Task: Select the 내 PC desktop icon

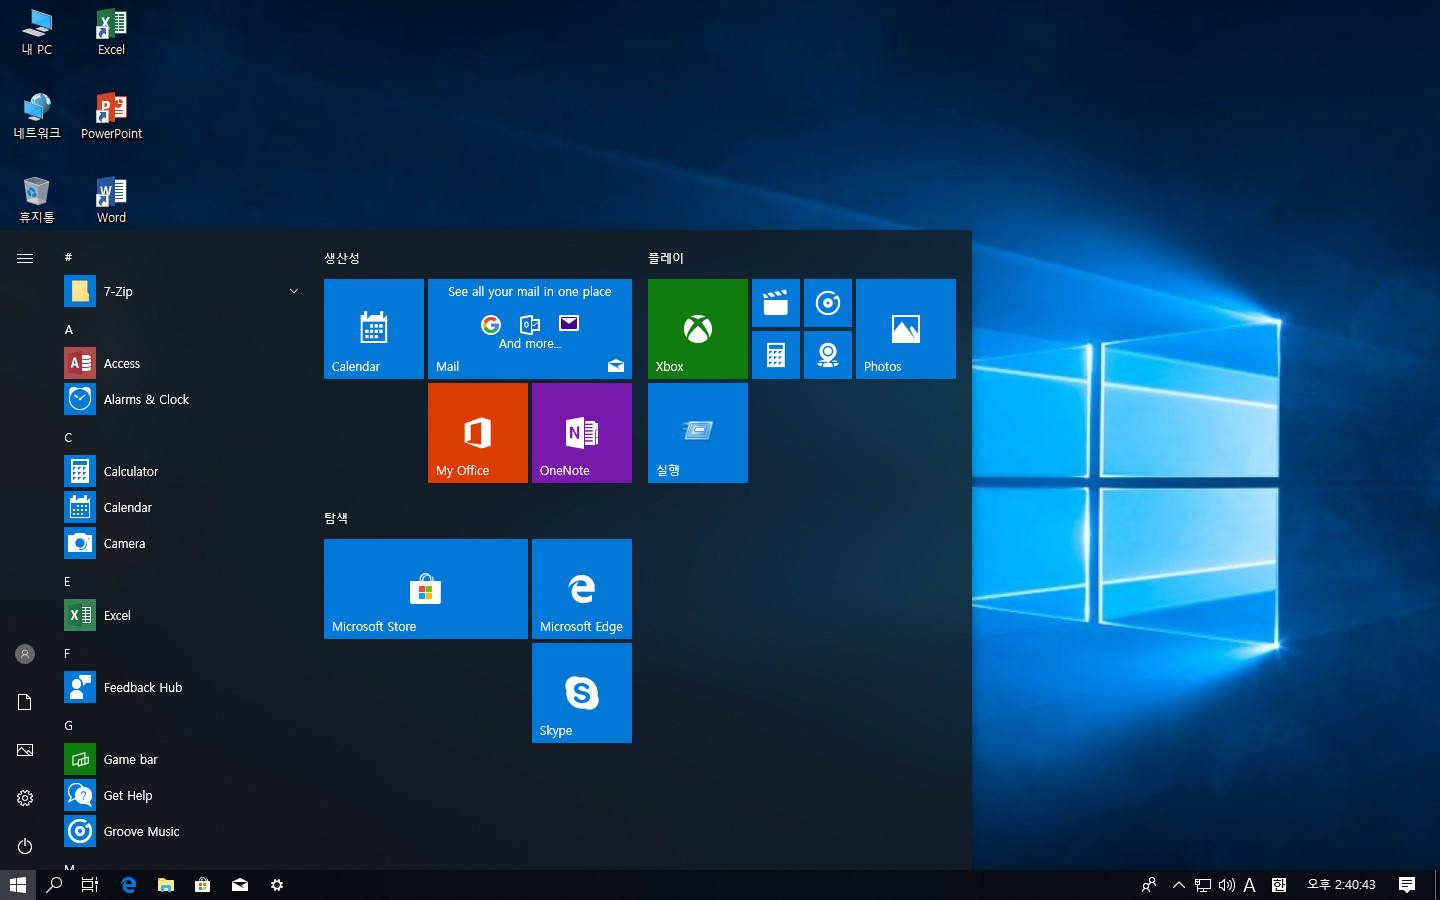Action: [37, 32]
